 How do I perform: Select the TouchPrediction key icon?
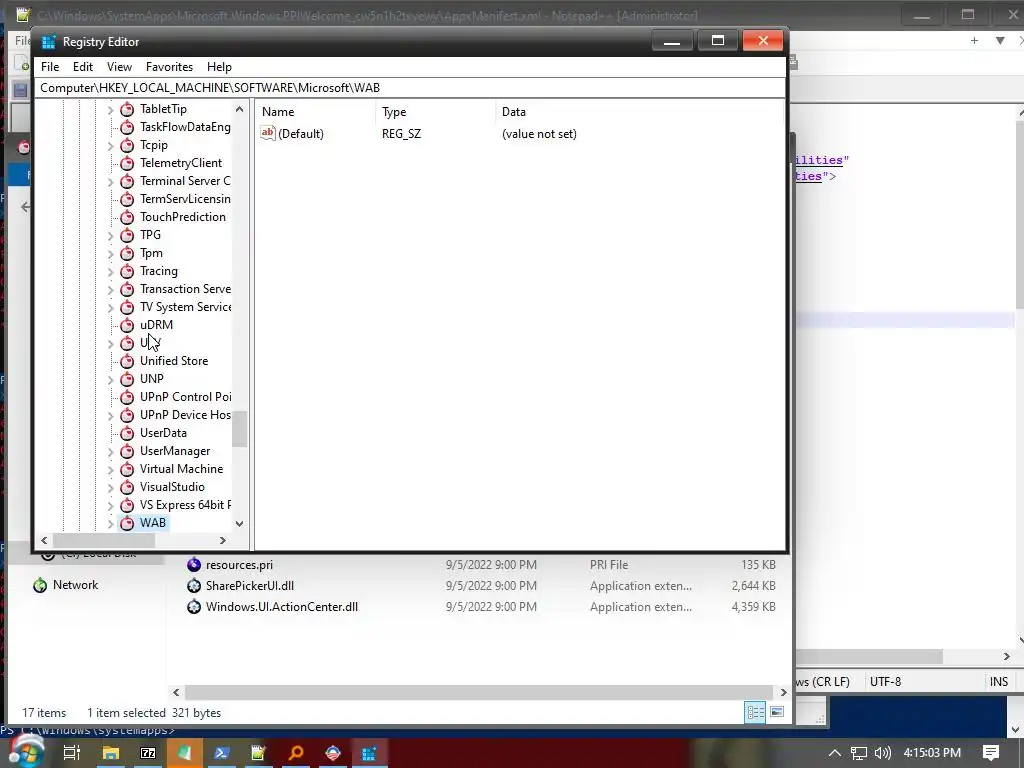[x=127, y=217]
